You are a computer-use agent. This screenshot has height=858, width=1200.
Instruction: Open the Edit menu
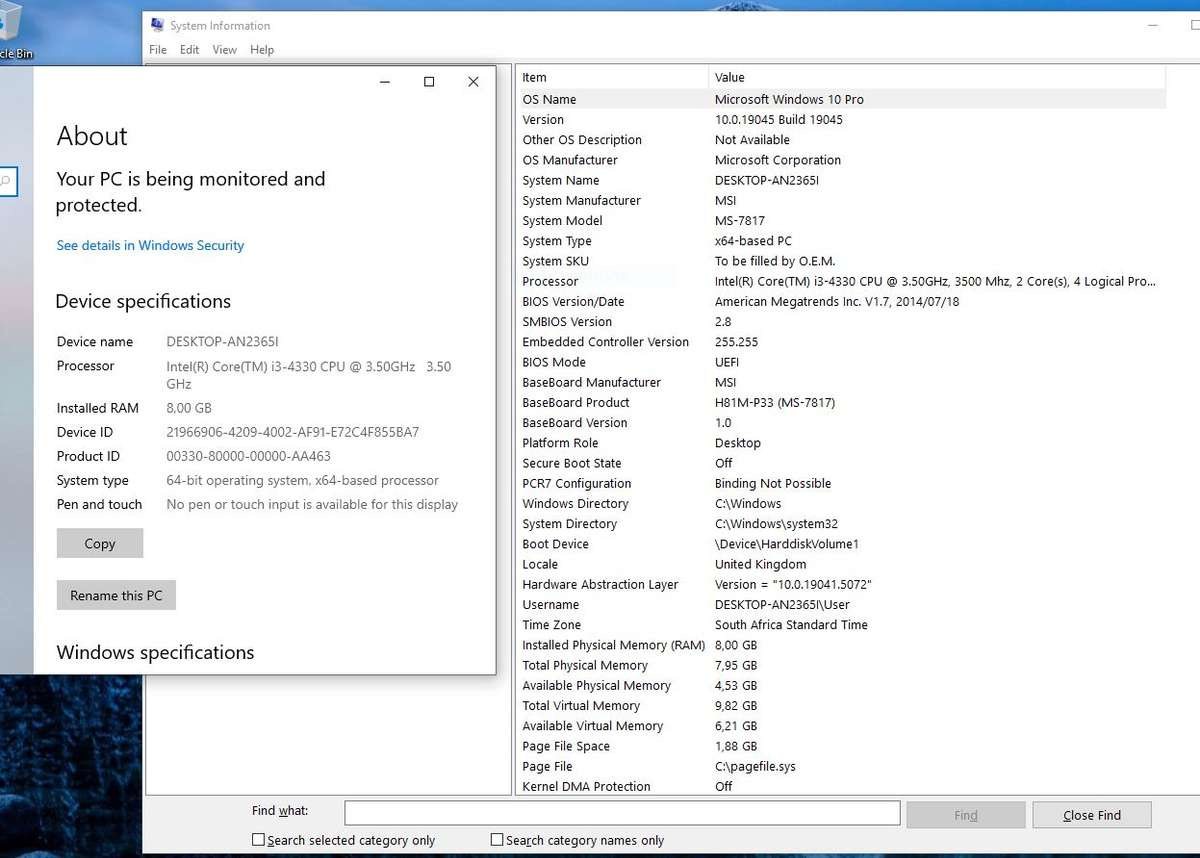pyautogui.click(x=189, y=50)
